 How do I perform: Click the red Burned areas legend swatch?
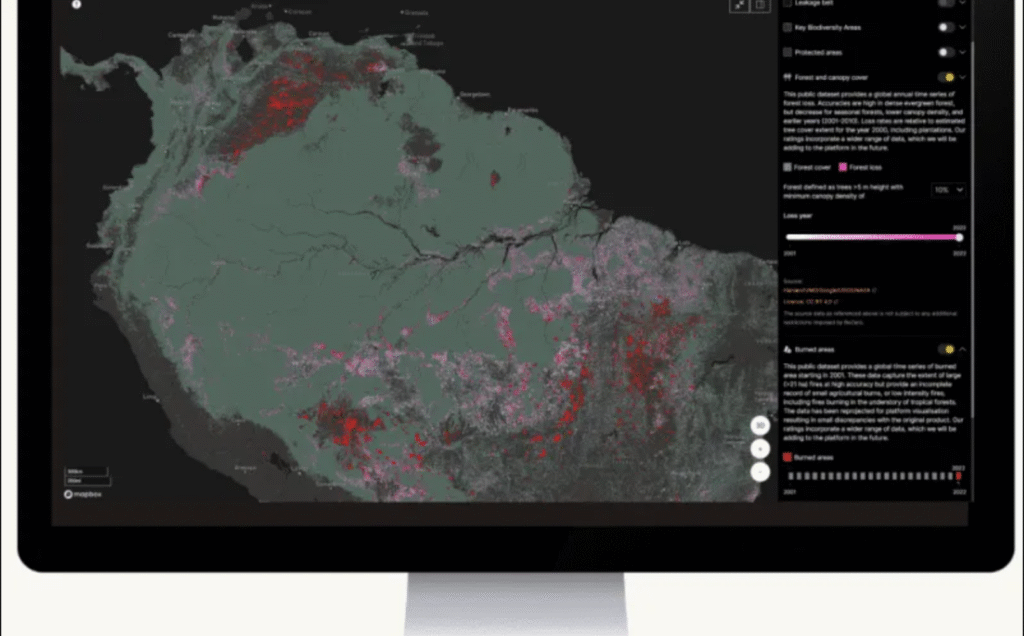(x=788, y=457)
